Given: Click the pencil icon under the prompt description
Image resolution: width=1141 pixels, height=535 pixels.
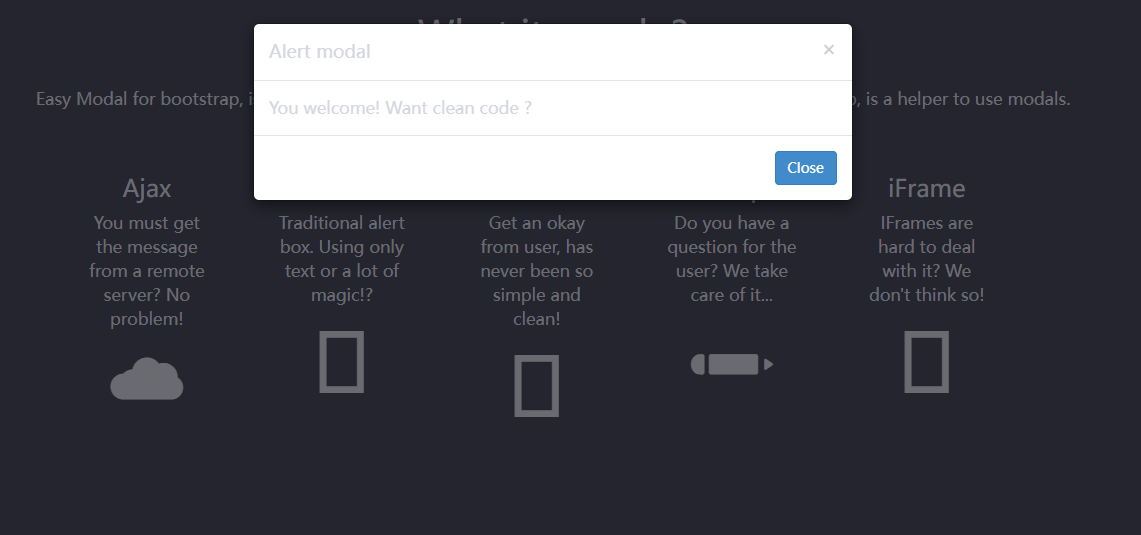Looking at the screenshot, I should [731, 364].
